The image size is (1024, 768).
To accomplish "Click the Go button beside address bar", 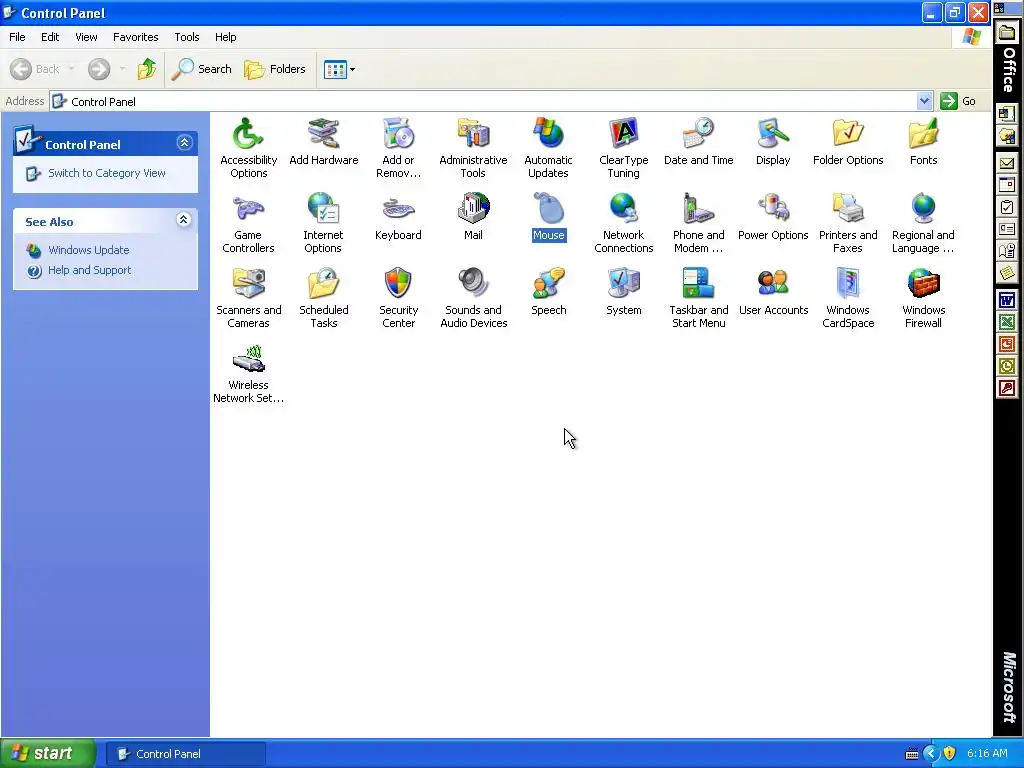I will point(958,101).
